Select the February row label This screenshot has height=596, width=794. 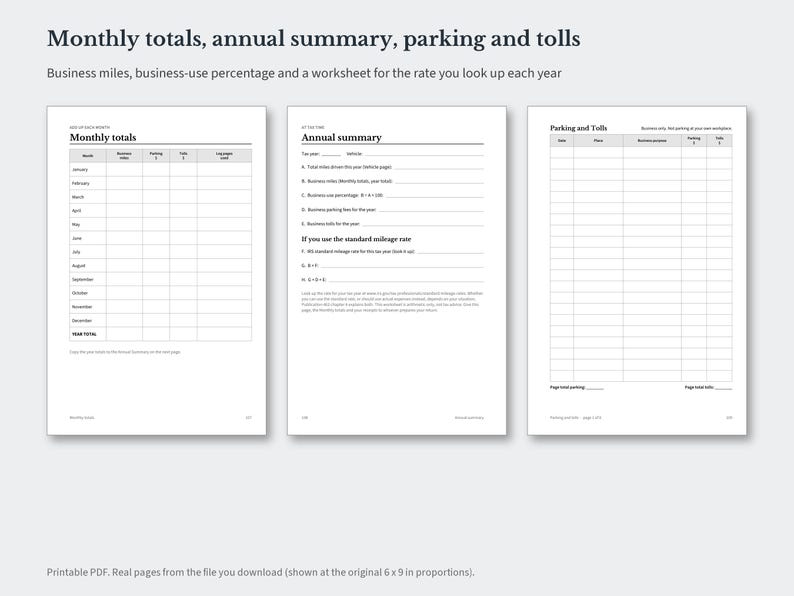tap(81, 183)
